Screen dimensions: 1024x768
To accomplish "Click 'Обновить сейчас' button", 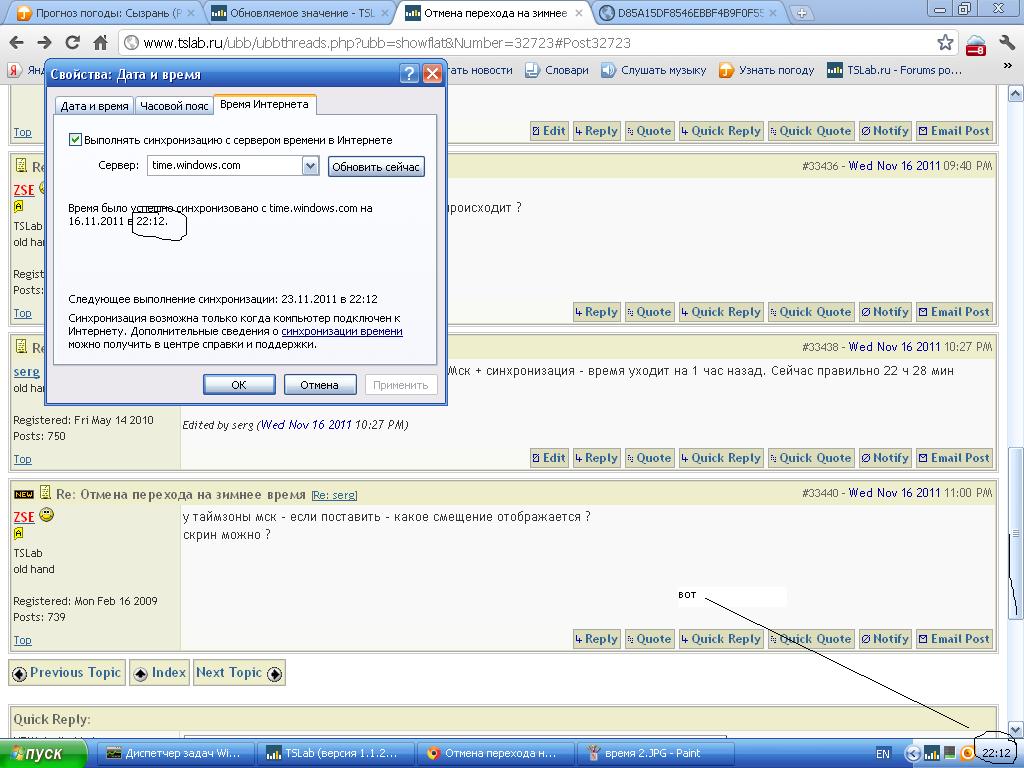I will click(376, 167).
